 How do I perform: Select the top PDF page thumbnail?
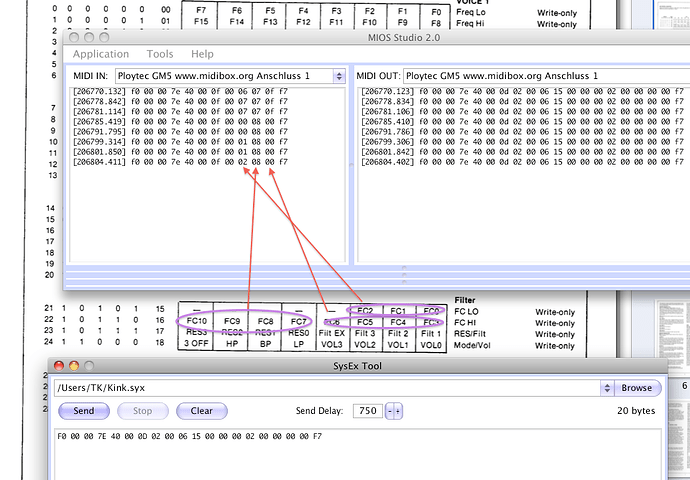pos(673,14)
